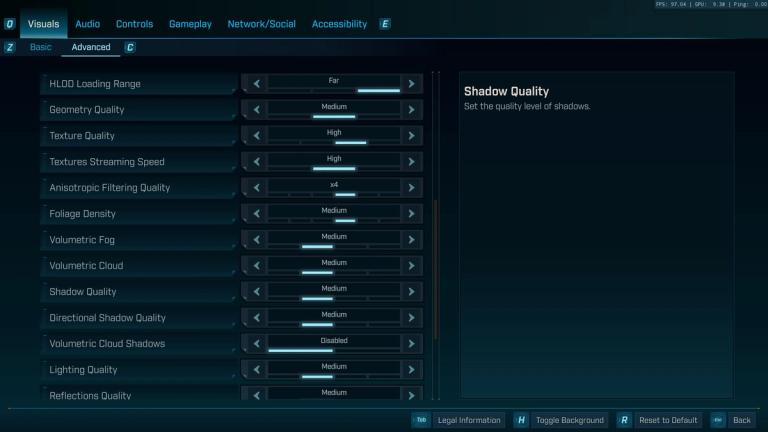Increase Directional Shadow Quality with right arrow

point(411,317)
